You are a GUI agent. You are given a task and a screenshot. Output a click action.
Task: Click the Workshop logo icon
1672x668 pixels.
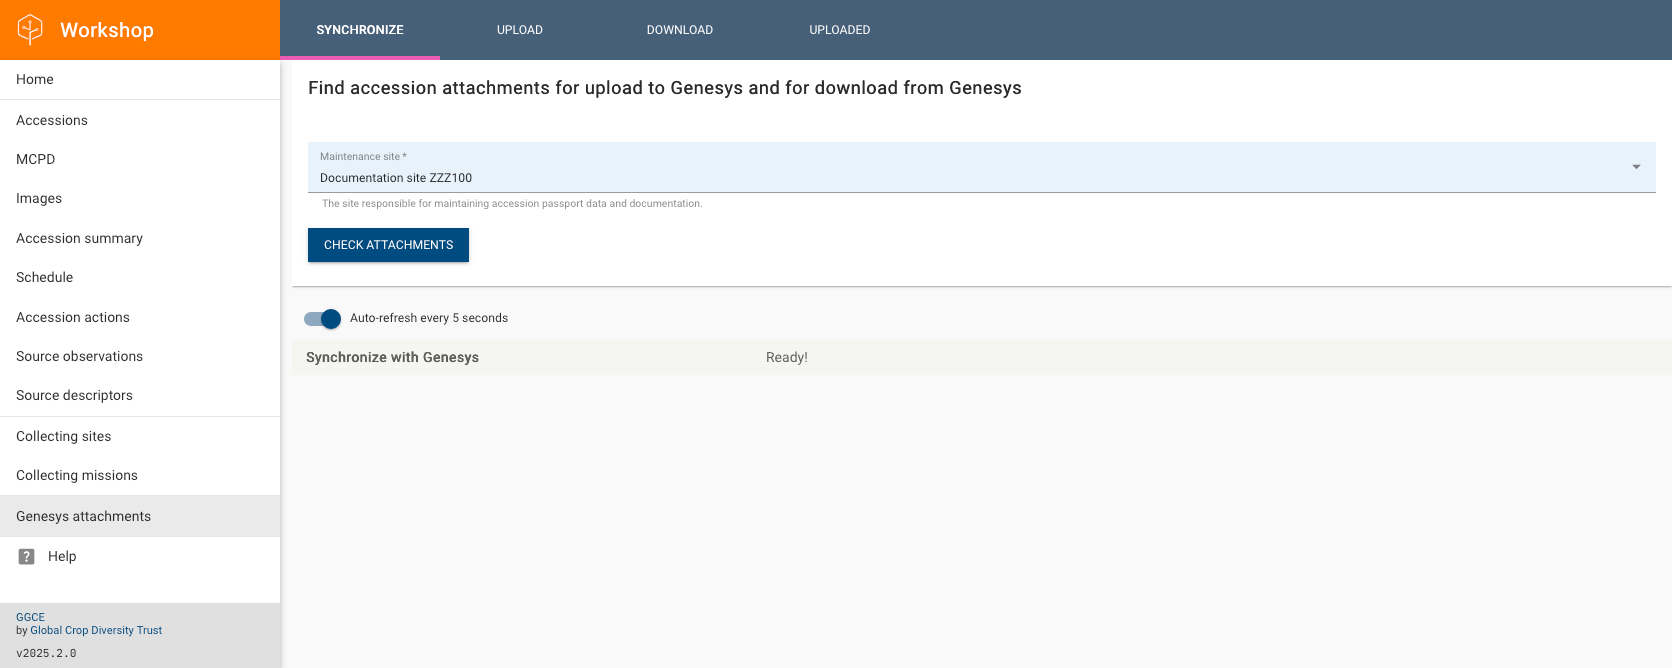click(31, 30)
